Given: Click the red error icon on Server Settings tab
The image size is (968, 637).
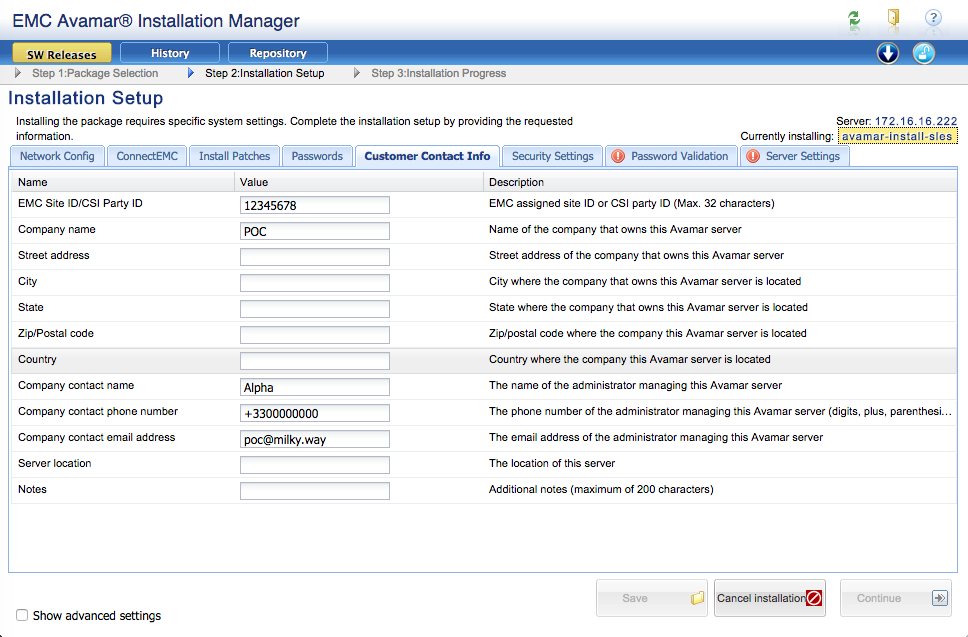Looking at the screenshot, I should click(x=753, y=156).
